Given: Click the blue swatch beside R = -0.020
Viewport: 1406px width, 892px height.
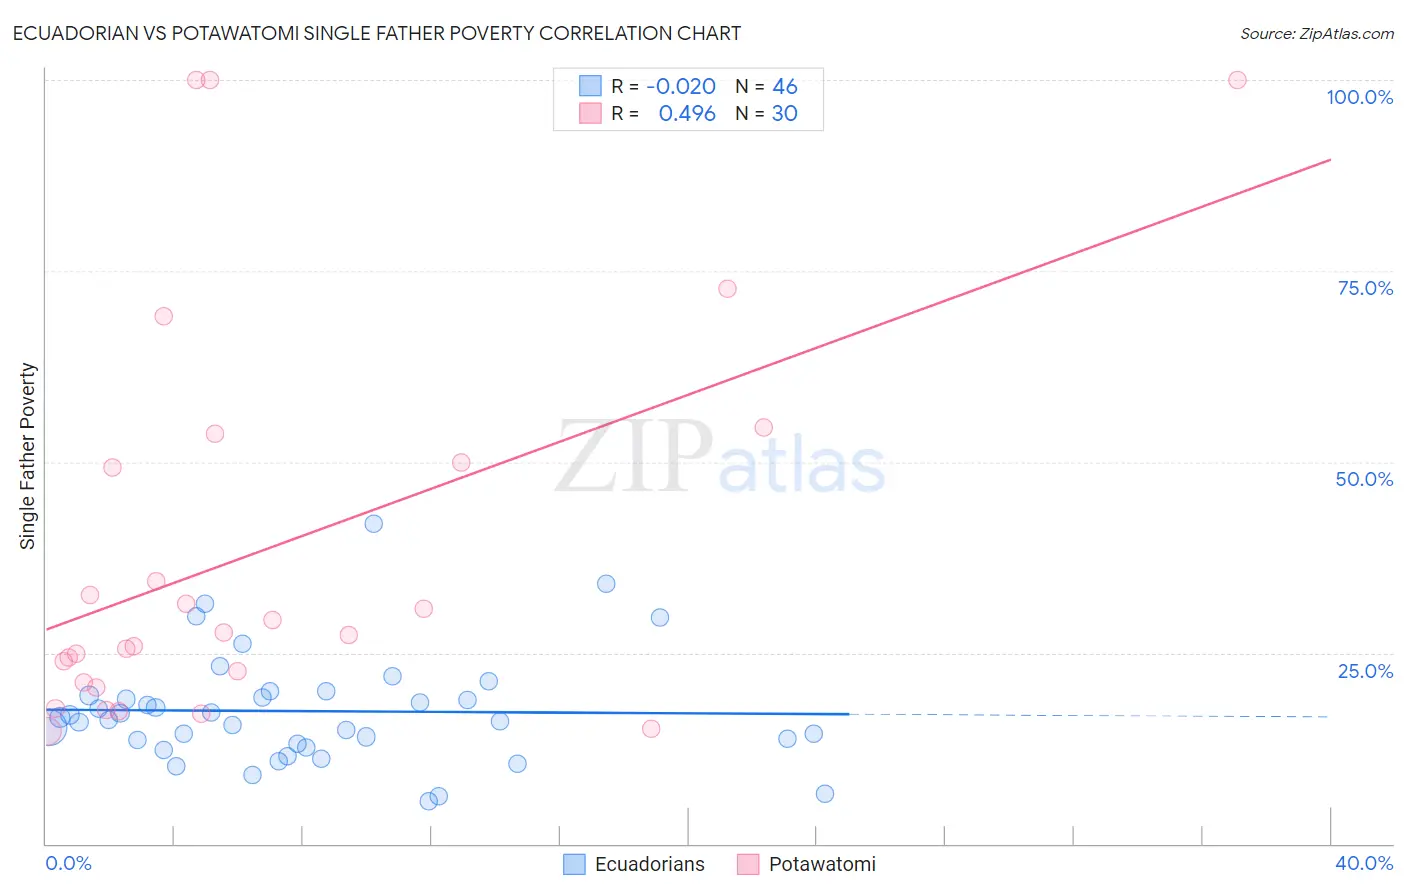Looking at the screenshot, I should 591,86.
